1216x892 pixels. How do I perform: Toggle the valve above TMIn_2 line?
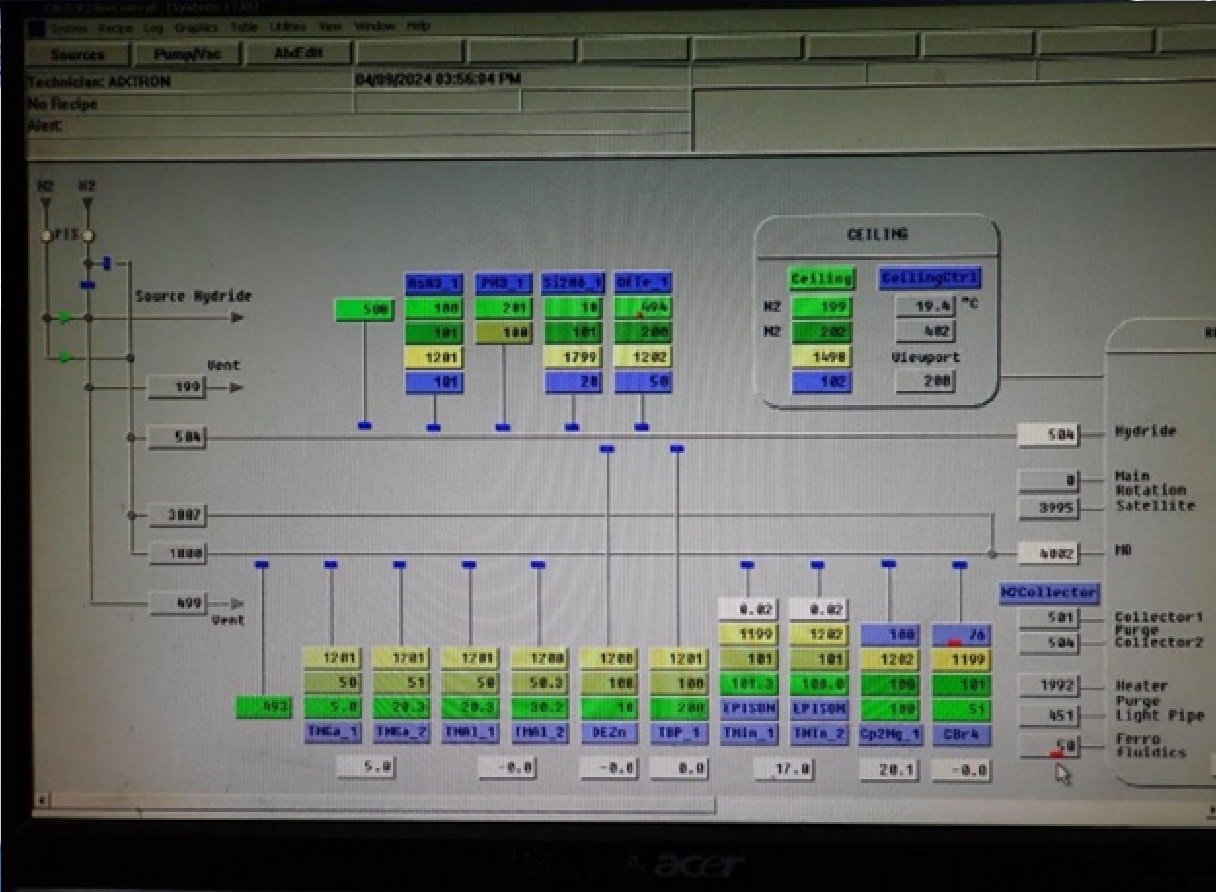pyautogui.click(x=818, y=565)
